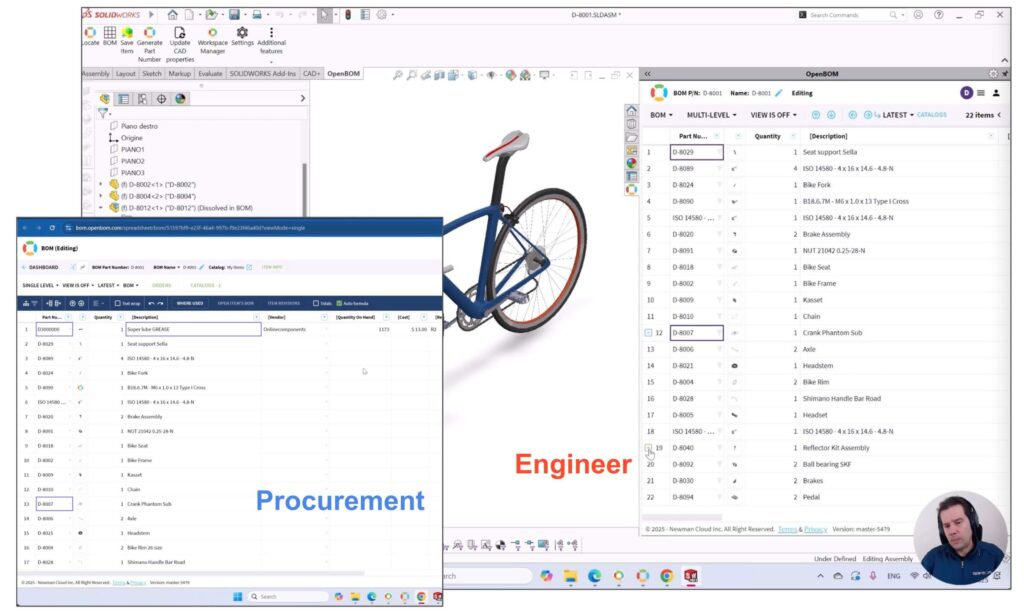Click the ORDERS button in procurement window

point(161,285)
